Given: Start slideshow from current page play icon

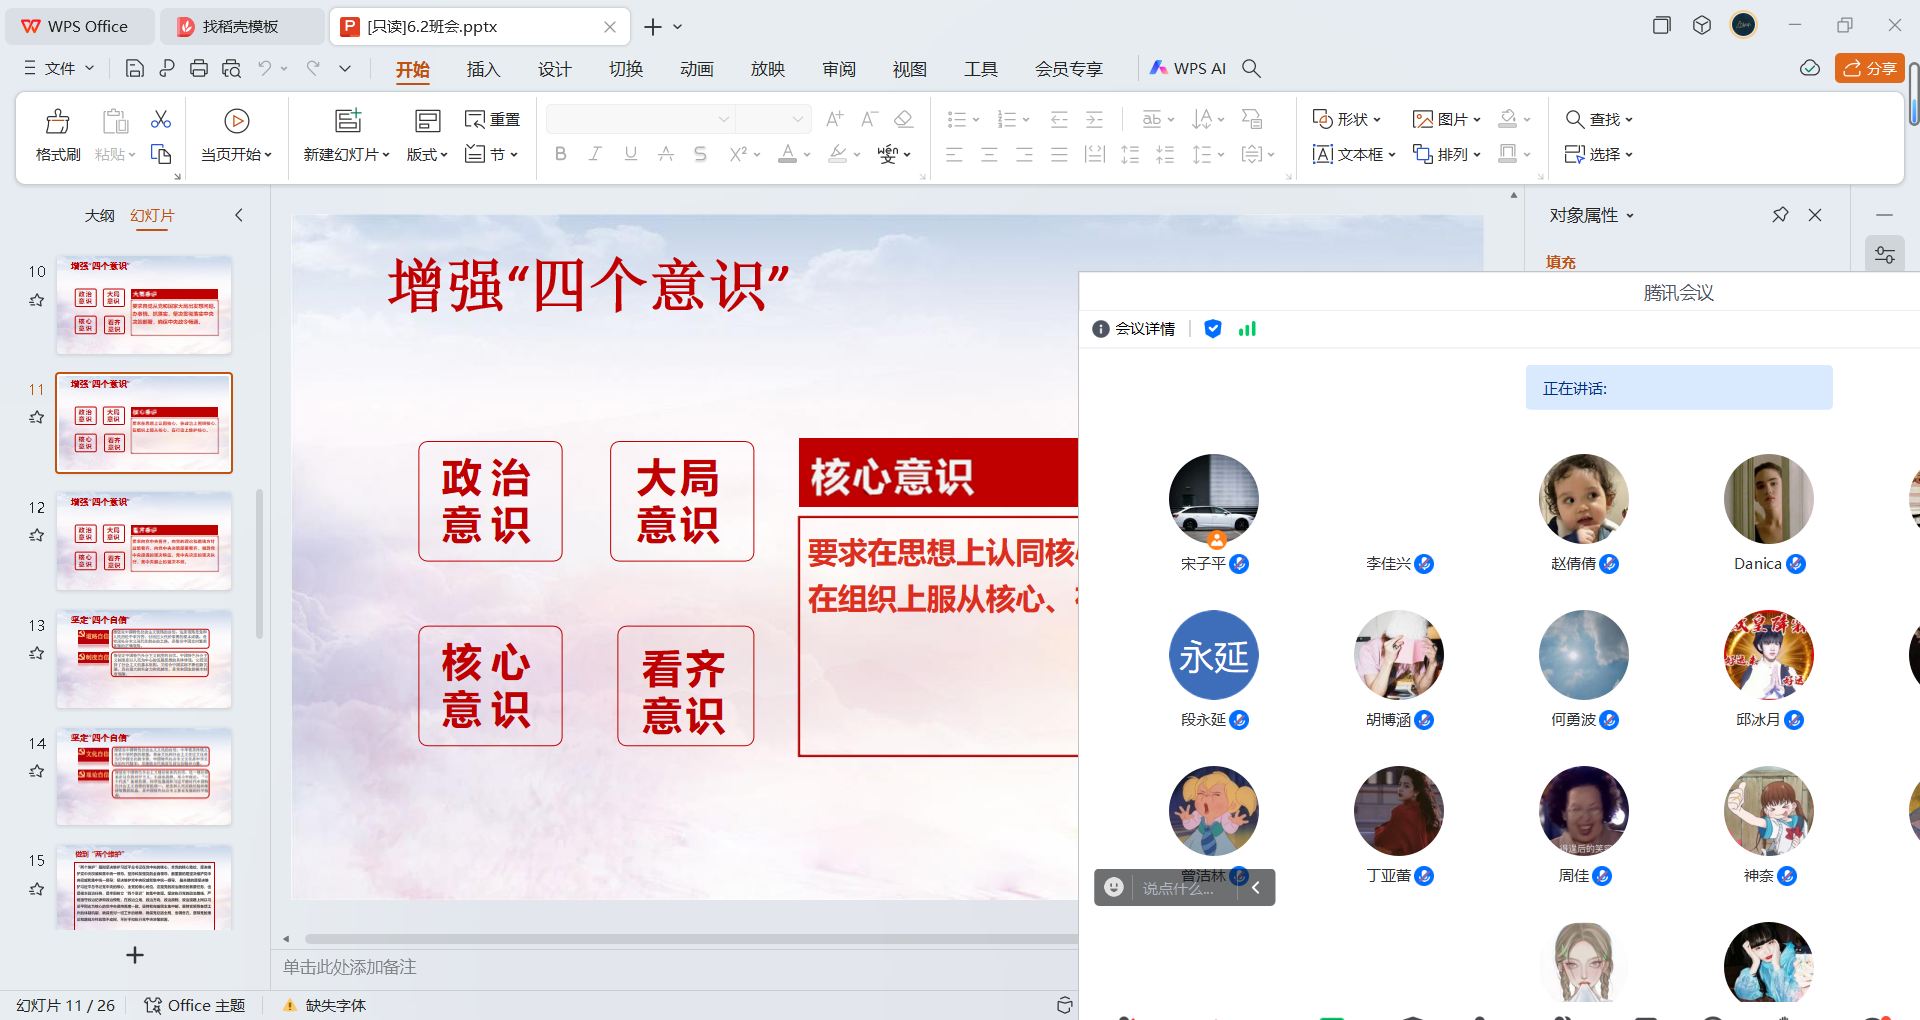Looking at the screenshot, I should pyautogui.click(x=236, y=121).
